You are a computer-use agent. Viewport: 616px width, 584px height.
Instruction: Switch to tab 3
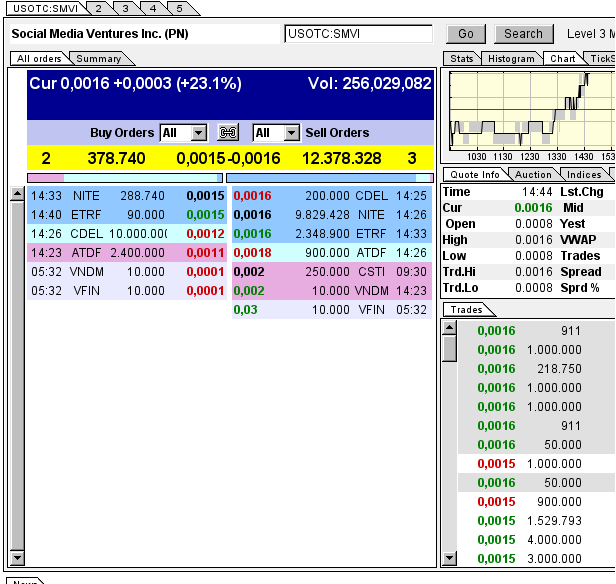click(125, 8)
